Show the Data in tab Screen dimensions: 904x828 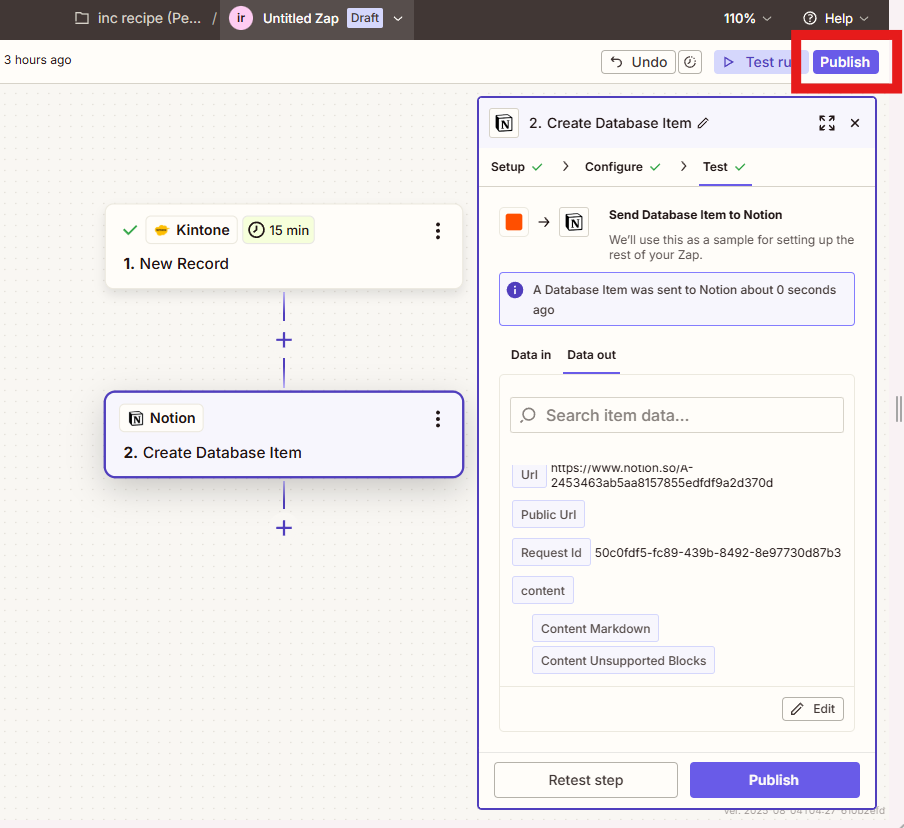pyautogui.click(x=531, y=355)
